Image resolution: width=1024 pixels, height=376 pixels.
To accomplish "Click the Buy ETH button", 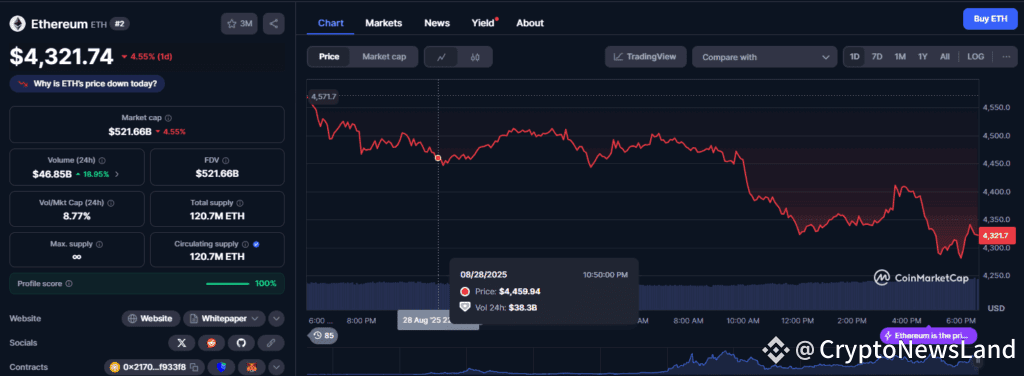I will click(990, 19).
